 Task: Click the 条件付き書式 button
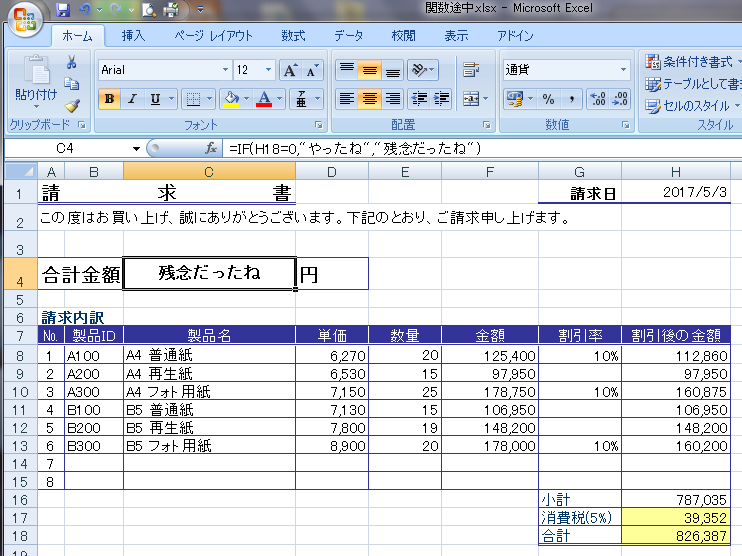[688, 62]
